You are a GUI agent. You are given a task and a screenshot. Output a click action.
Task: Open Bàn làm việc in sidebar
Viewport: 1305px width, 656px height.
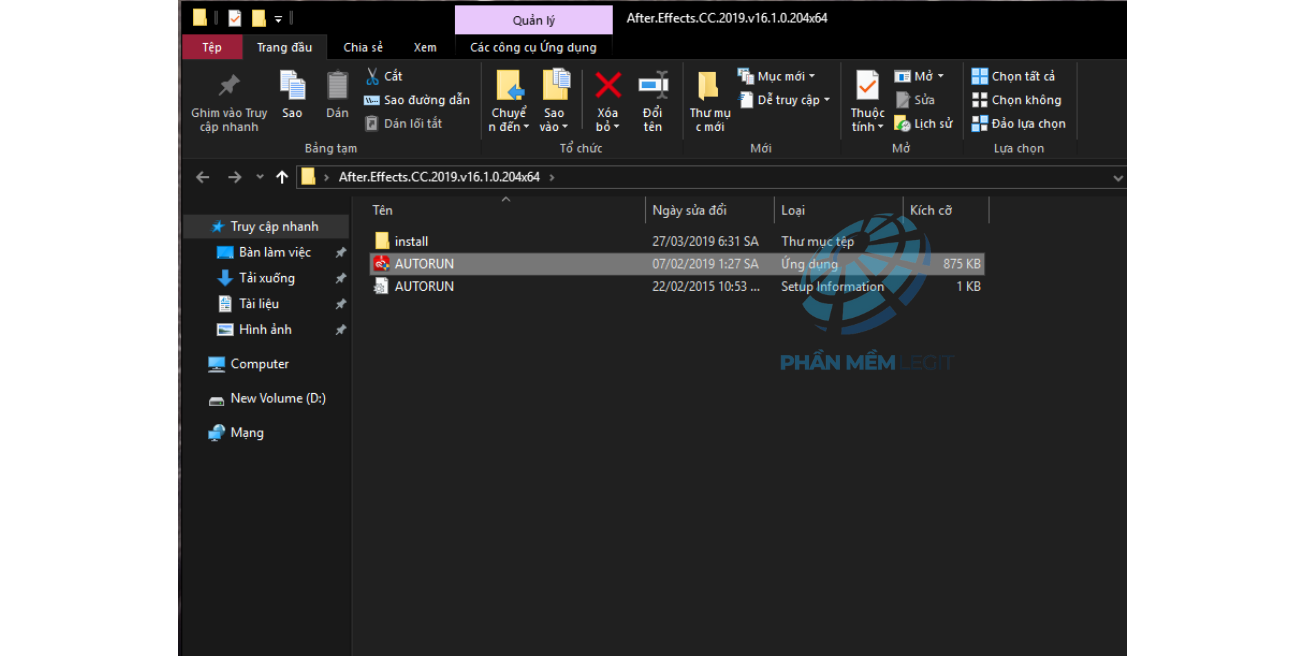tap(275, 253)
